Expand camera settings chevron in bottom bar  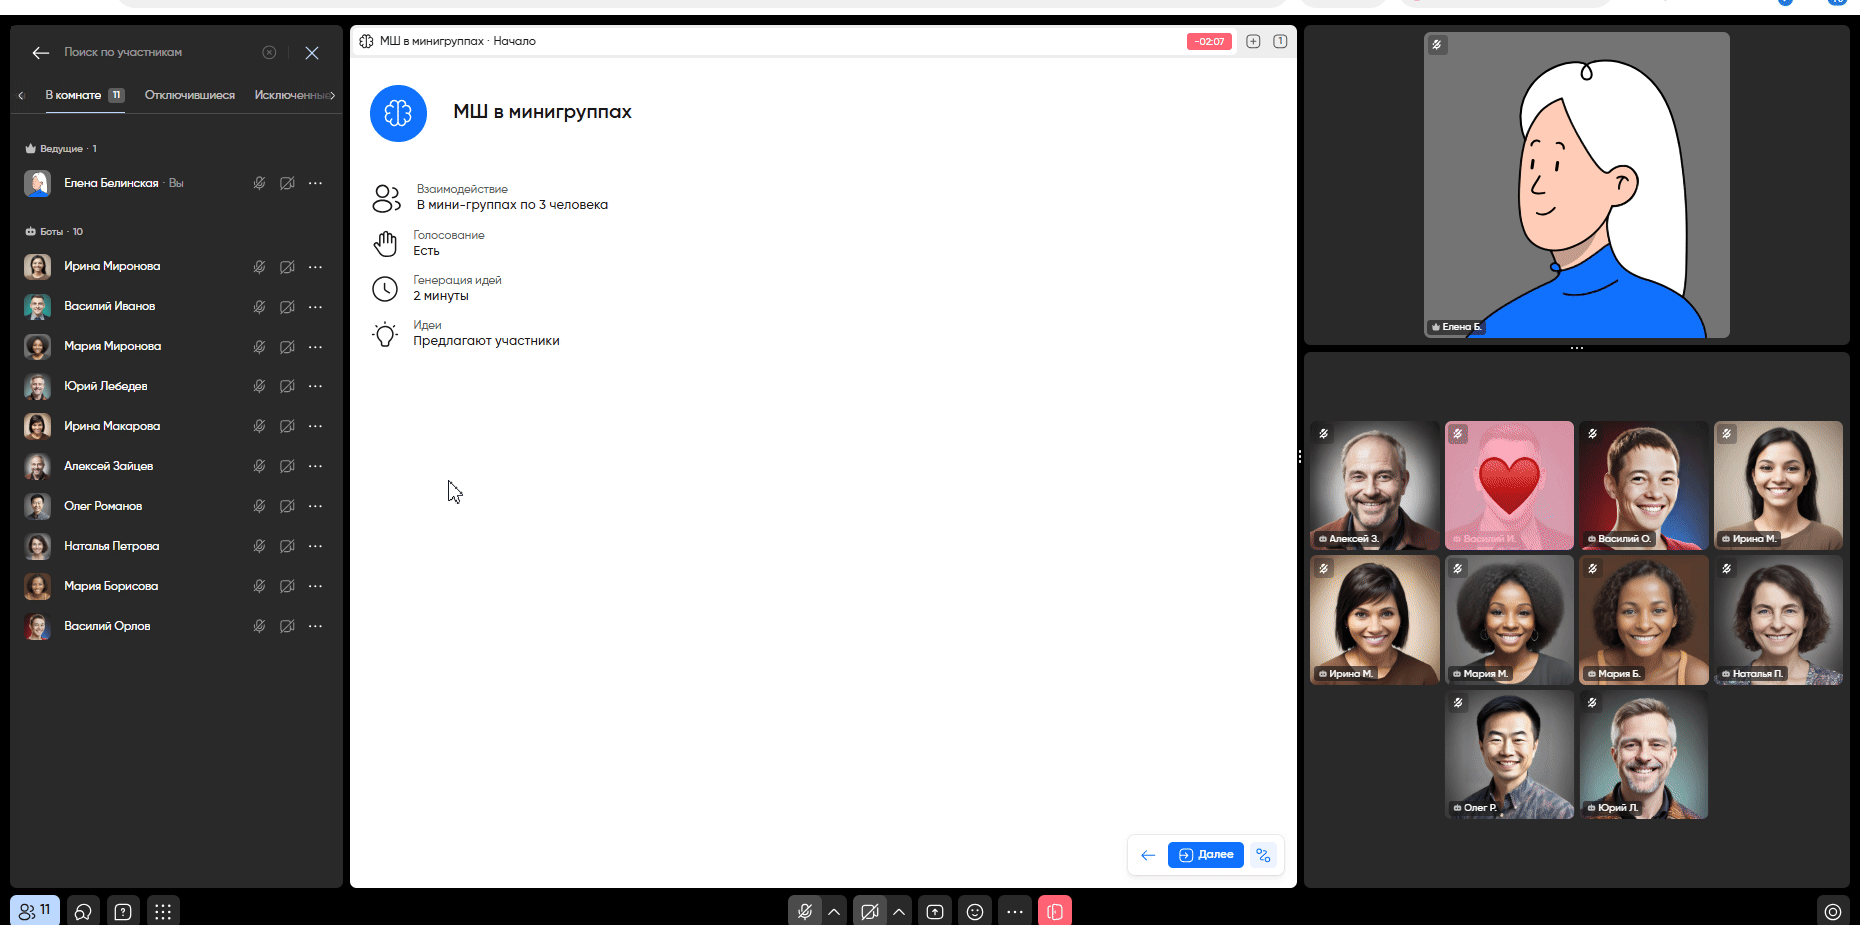[899, 911]
